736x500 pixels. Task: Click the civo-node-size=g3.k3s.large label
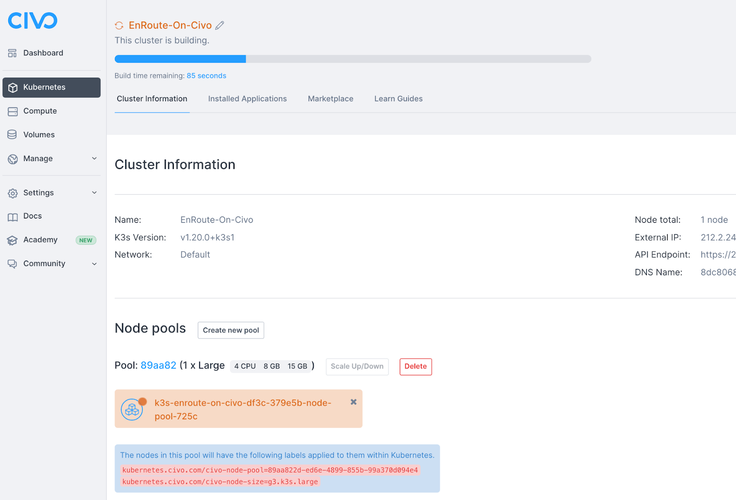click(x=220, y=482)
